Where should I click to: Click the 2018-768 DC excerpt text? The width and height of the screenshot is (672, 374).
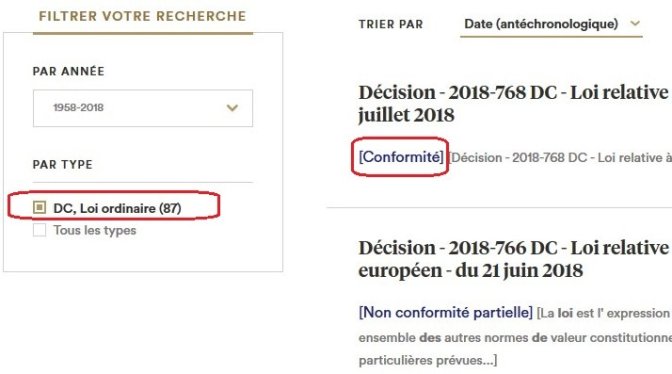pos(560,158)
